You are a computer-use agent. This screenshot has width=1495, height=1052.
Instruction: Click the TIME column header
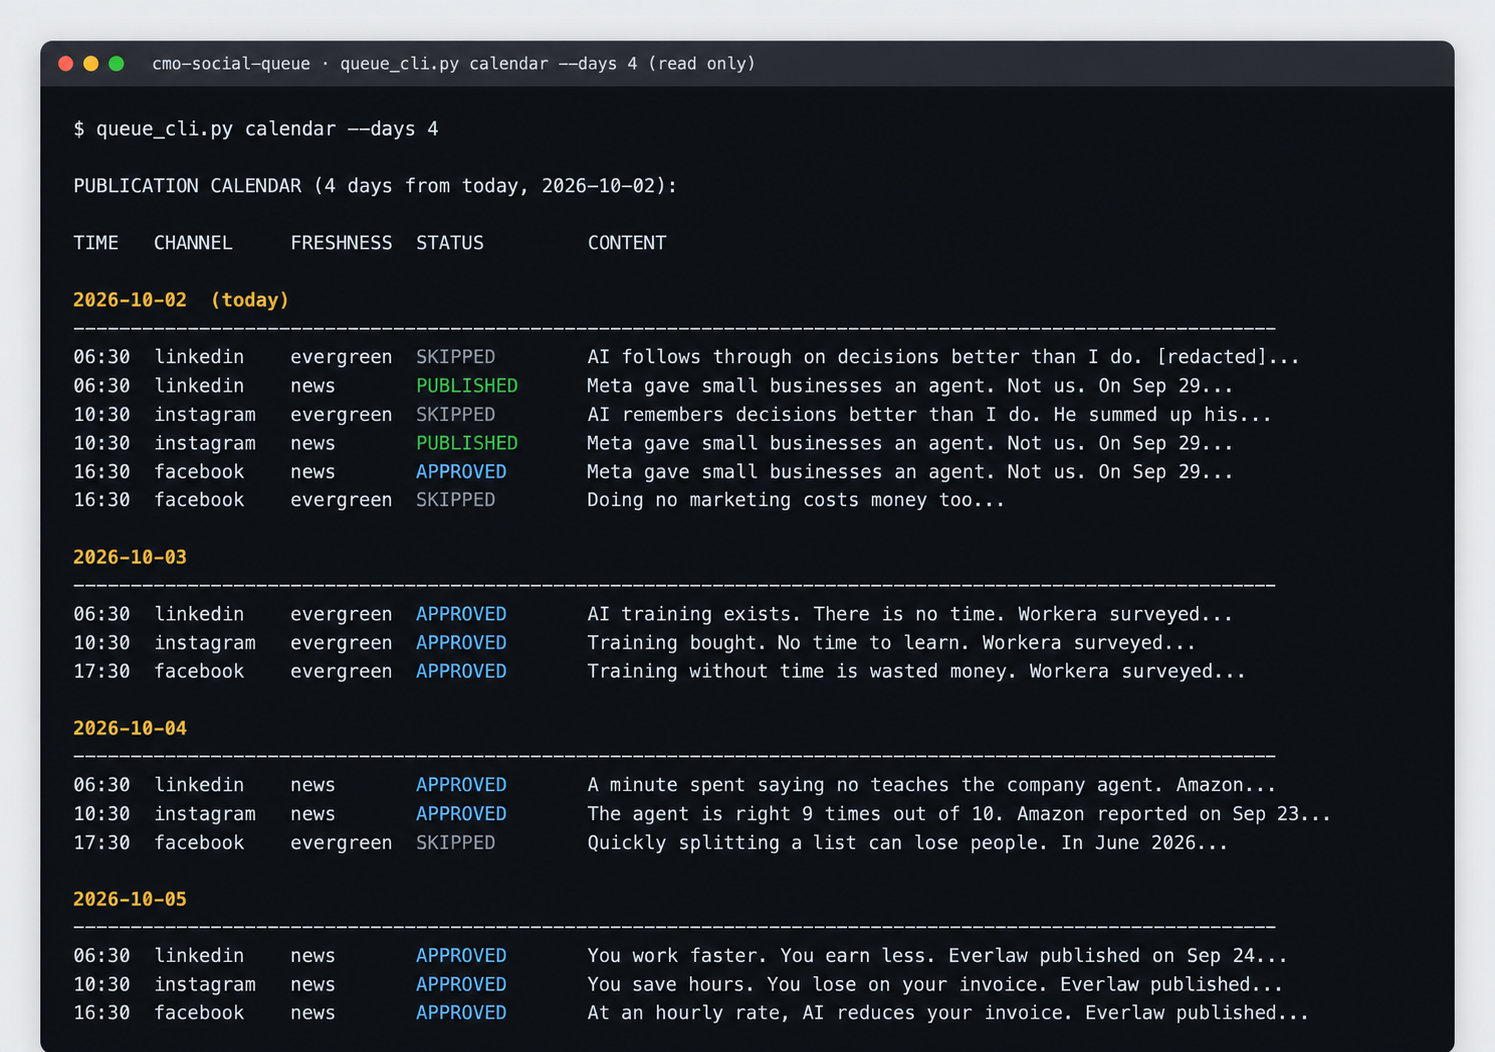96,243
